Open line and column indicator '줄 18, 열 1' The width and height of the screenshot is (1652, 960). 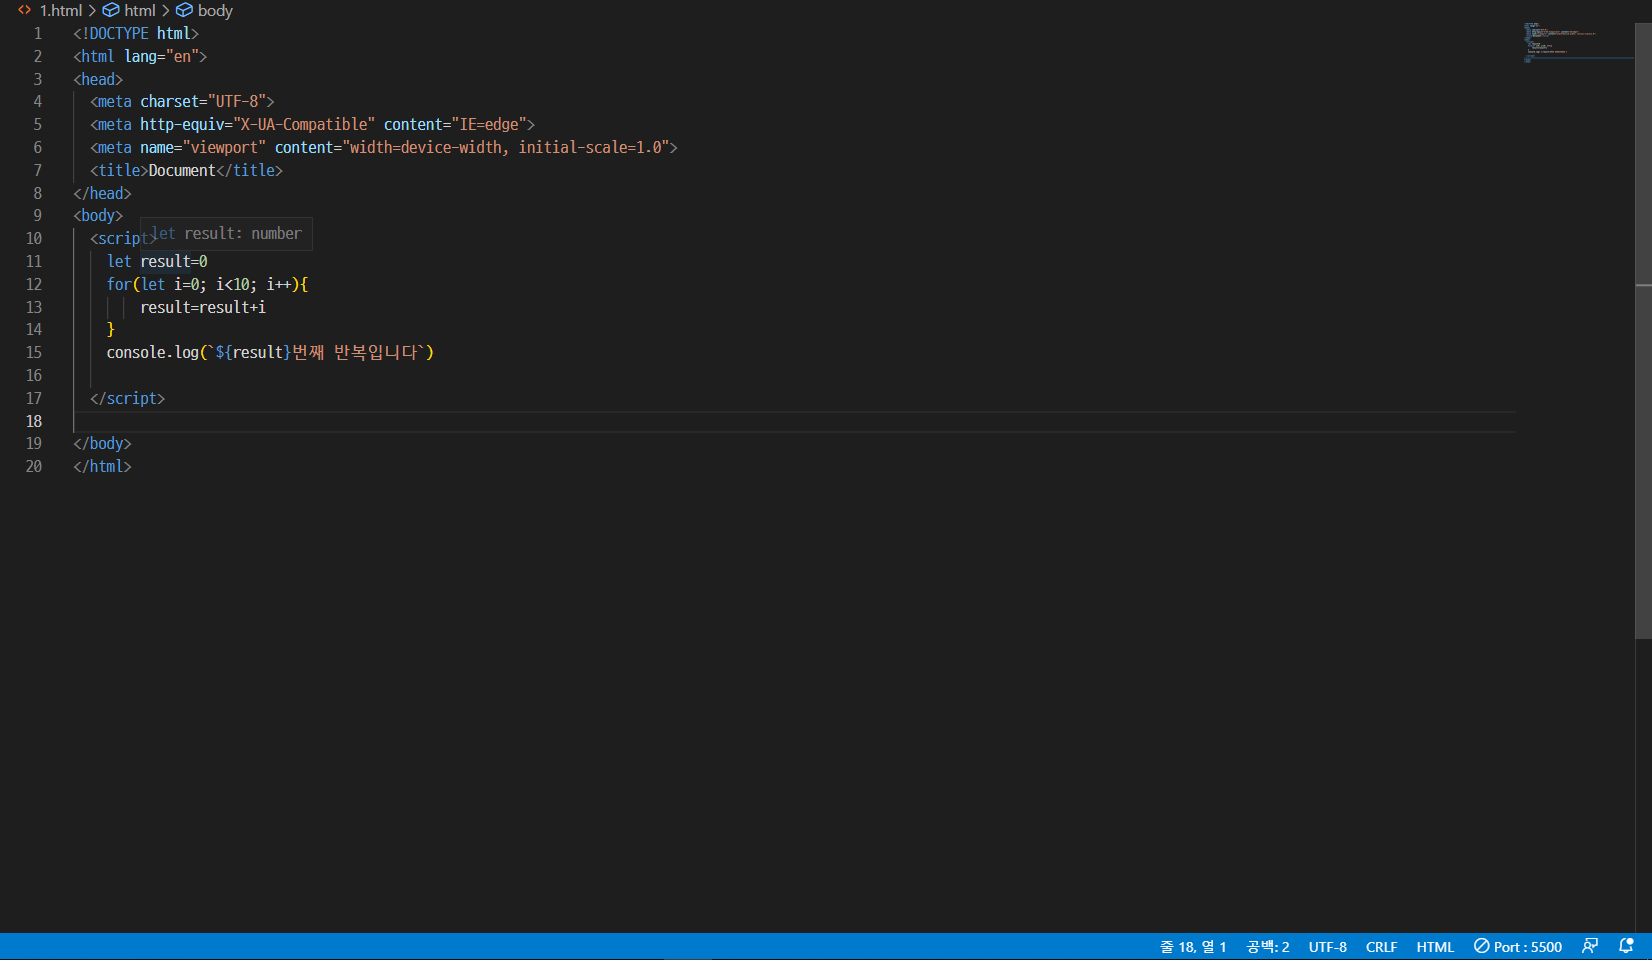tap(1193, 947)
